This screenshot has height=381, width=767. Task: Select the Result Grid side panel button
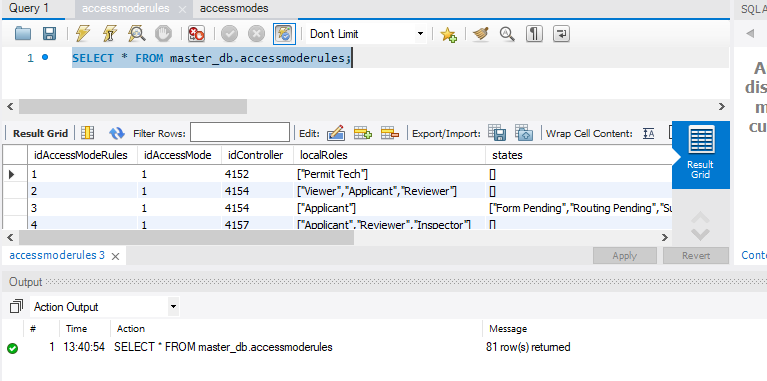[x=700, y=155]
